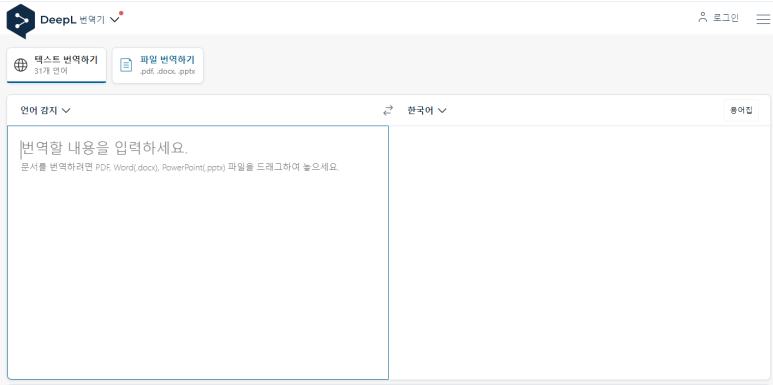Swap languages with the arrows icon
This screenshot has width=773, height=385.
point(388,110)
